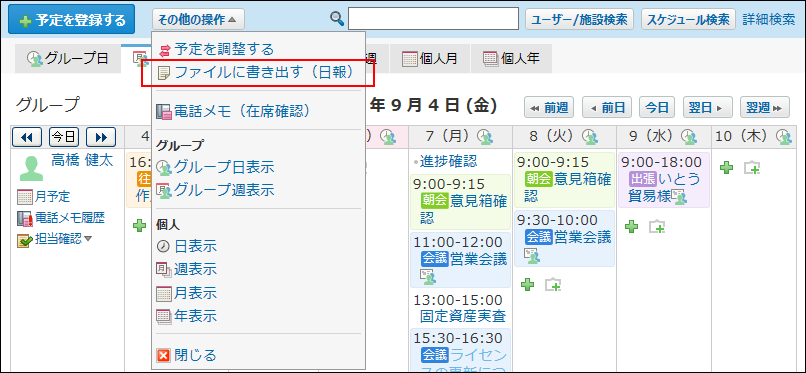Screen dimensions: 806x373
Task: Open the 個人月 tab
Action: (429, 59)
